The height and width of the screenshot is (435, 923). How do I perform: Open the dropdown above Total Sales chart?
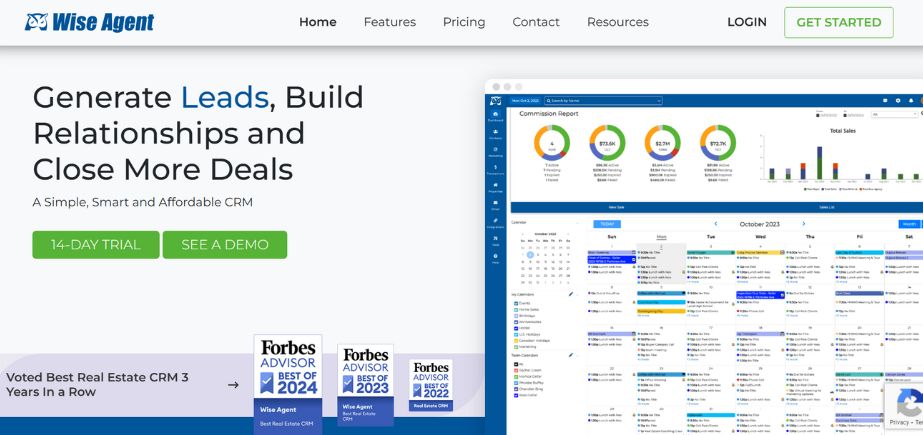click(x=894, y=115)
